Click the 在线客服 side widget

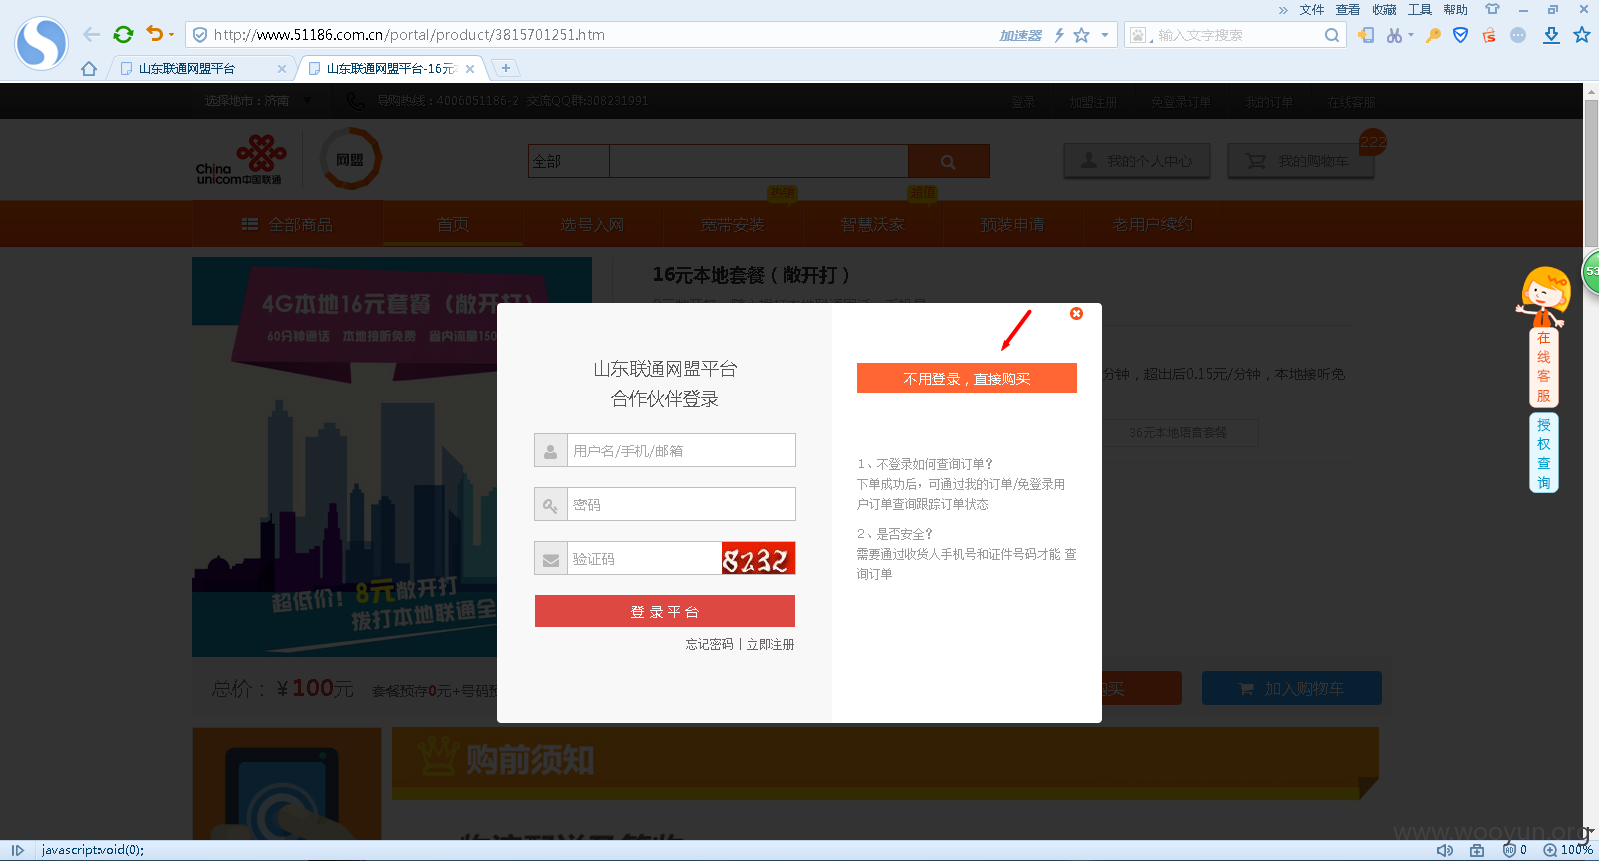pos(1544,367)
